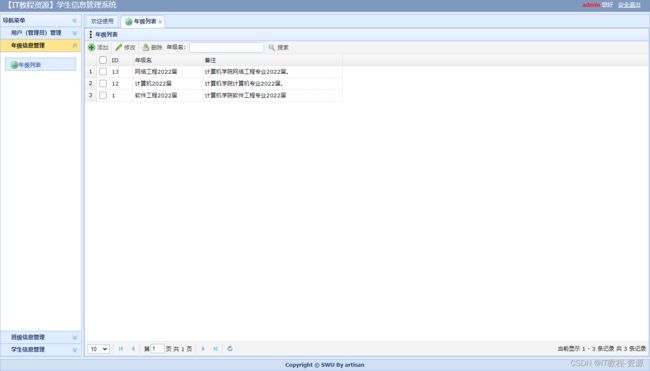The image size is (650, 371).
Task: Click the green 添加 (add) plus icon
Action: 92,48
